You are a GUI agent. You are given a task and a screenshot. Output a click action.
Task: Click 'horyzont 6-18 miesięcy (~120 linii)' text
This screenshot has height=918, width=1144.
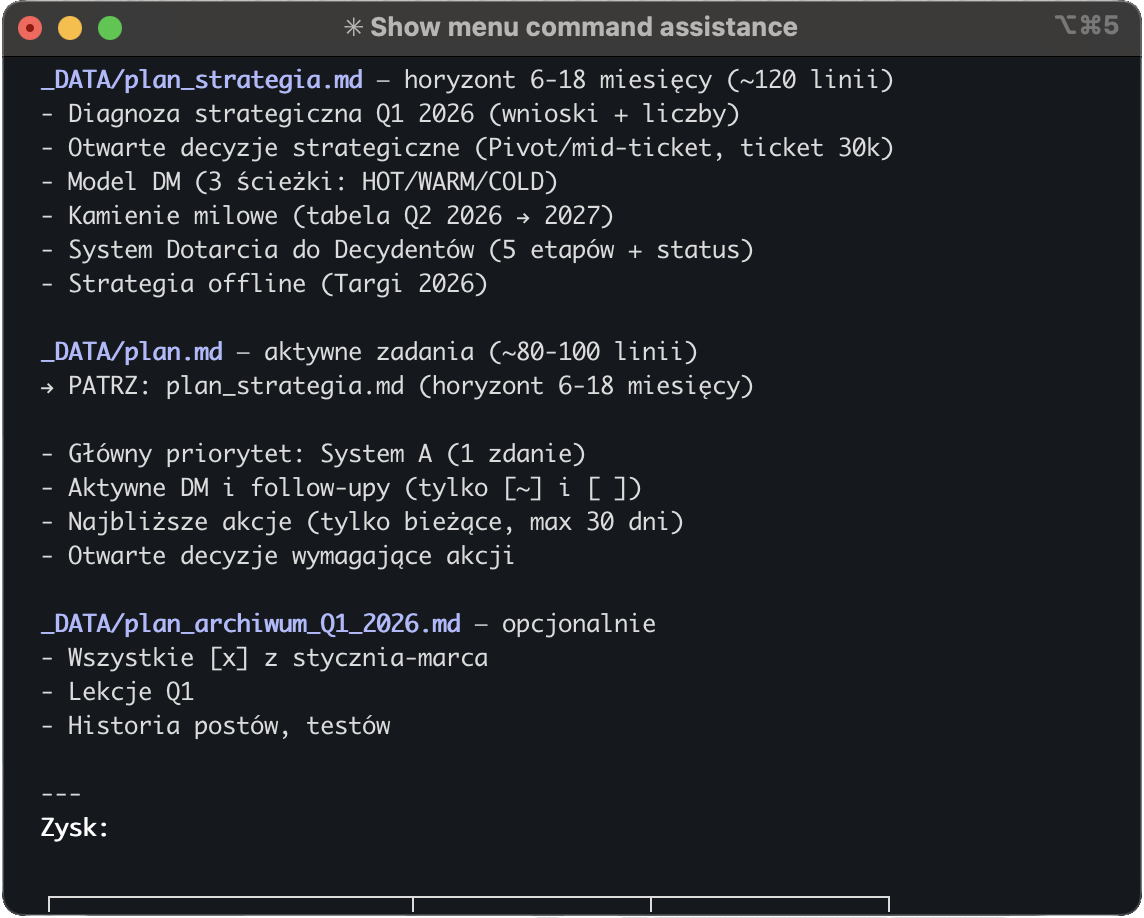[x=649, y=80]
